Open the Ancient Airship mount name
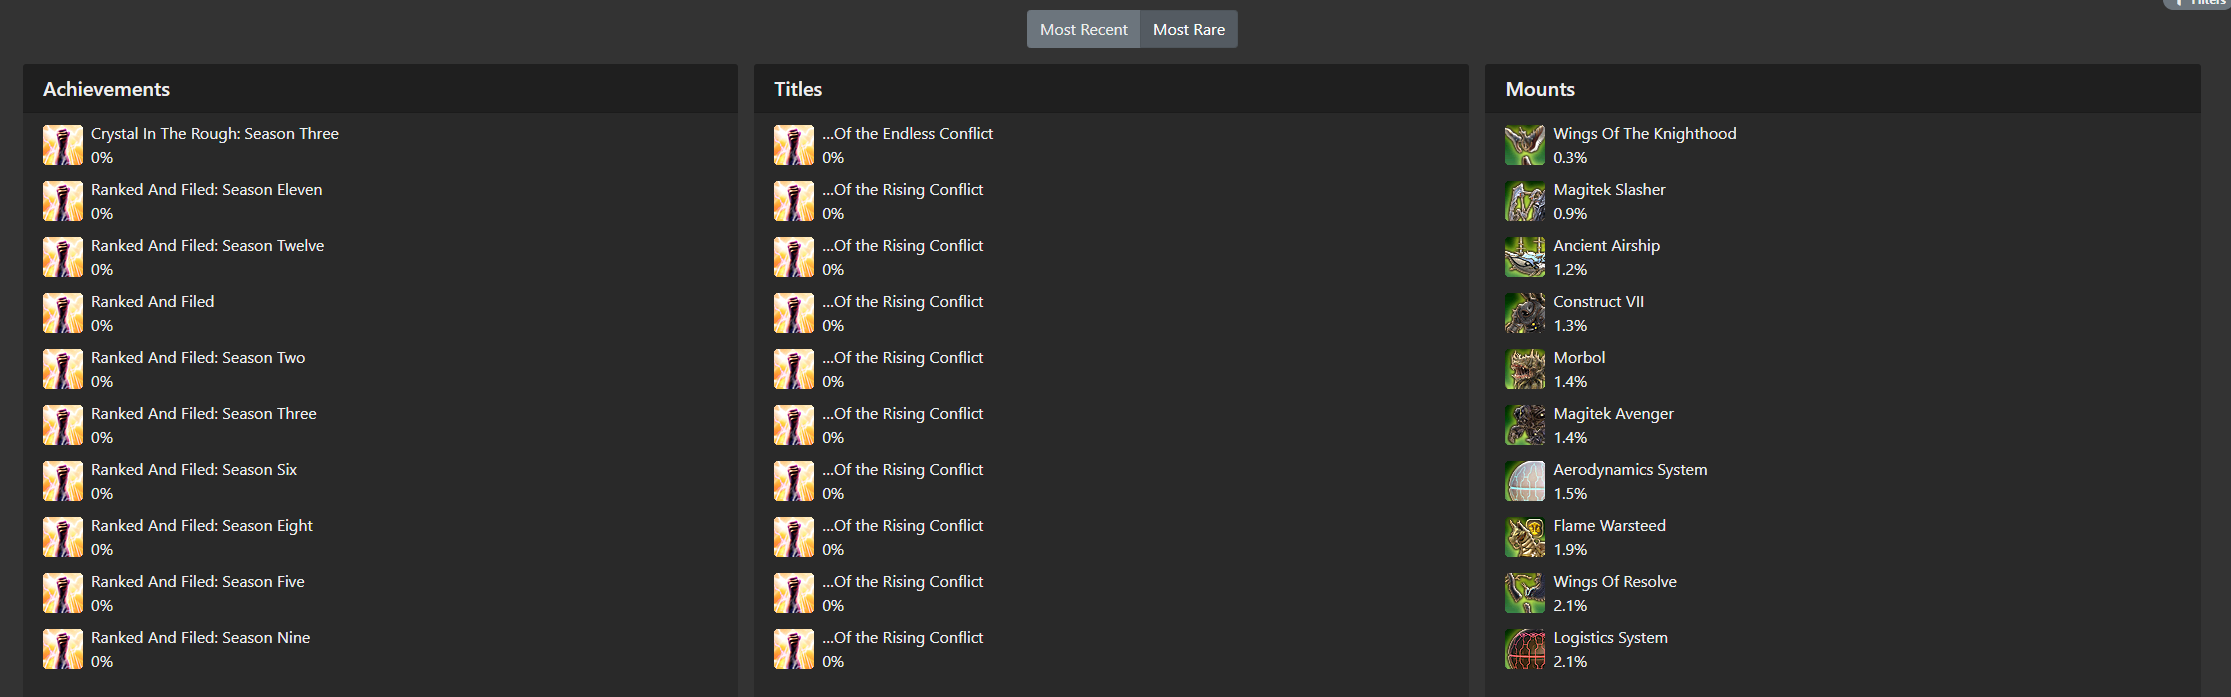The image size is (2231, 697). click(x=1606, y=246)
